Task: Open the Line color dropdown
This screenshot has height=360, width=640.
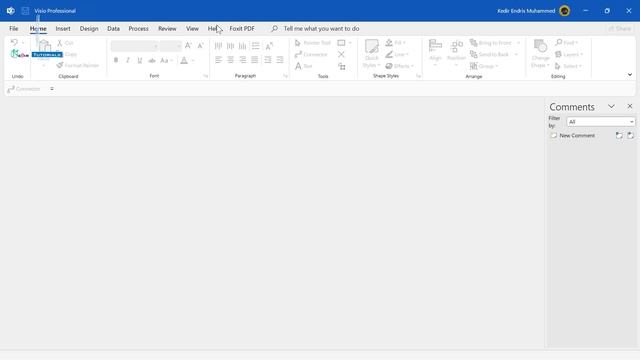Action: click(397, 54)
